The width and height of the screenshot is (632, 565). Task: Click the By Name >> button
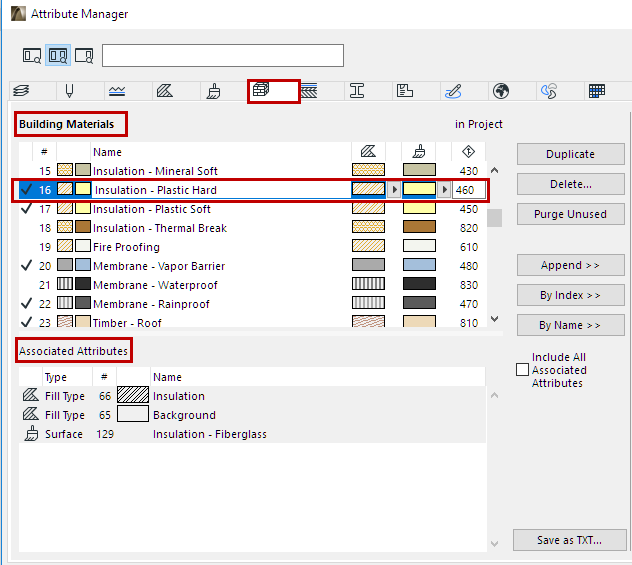pos(570,325)
